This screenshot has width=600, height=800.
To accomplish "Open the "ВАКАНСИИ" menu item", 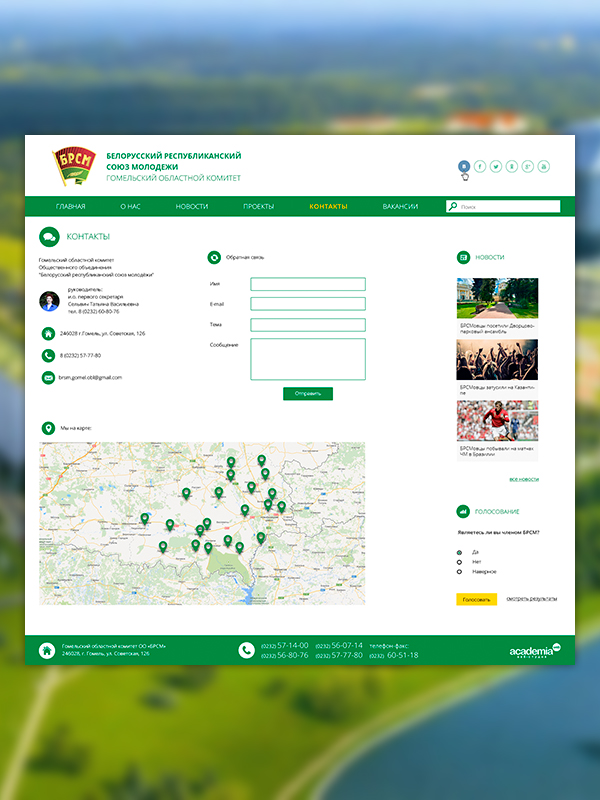I will (x=400, y=207).
